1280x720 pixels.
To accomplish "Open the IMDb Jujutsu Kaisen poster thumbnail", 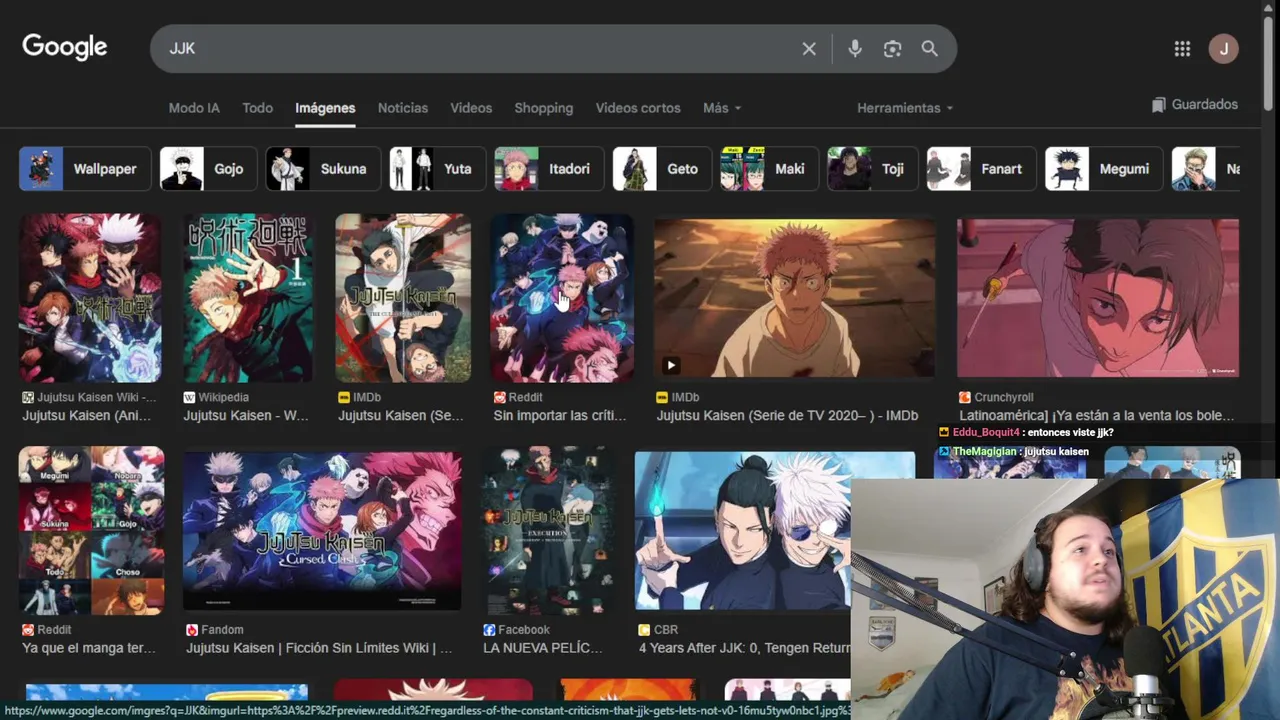I will click(x=403, y=298).
